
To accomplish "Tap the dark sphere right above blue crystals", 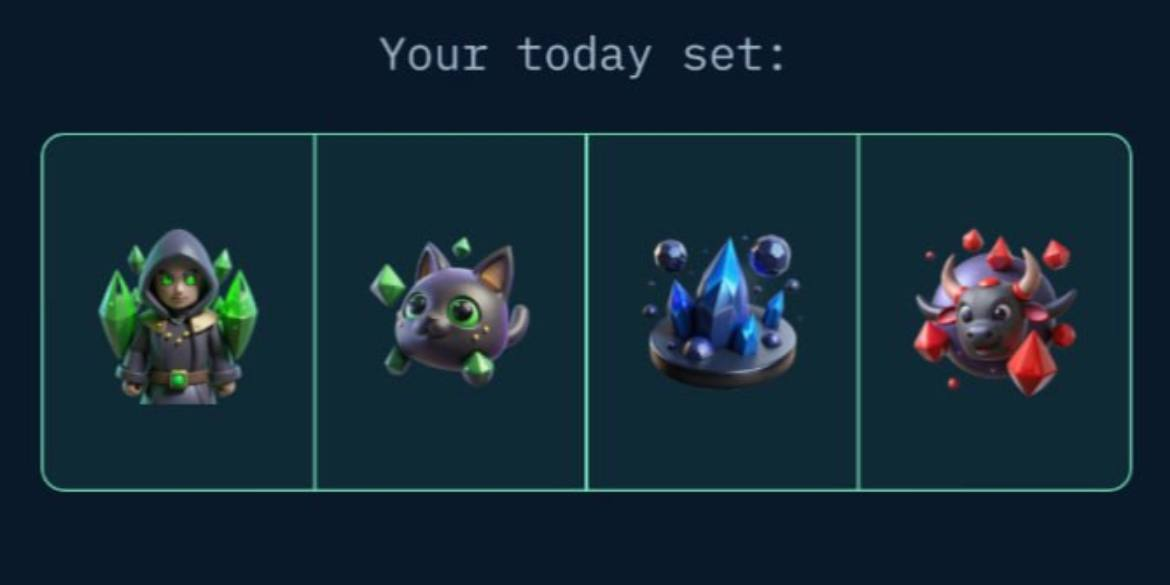I will (769, 255).
